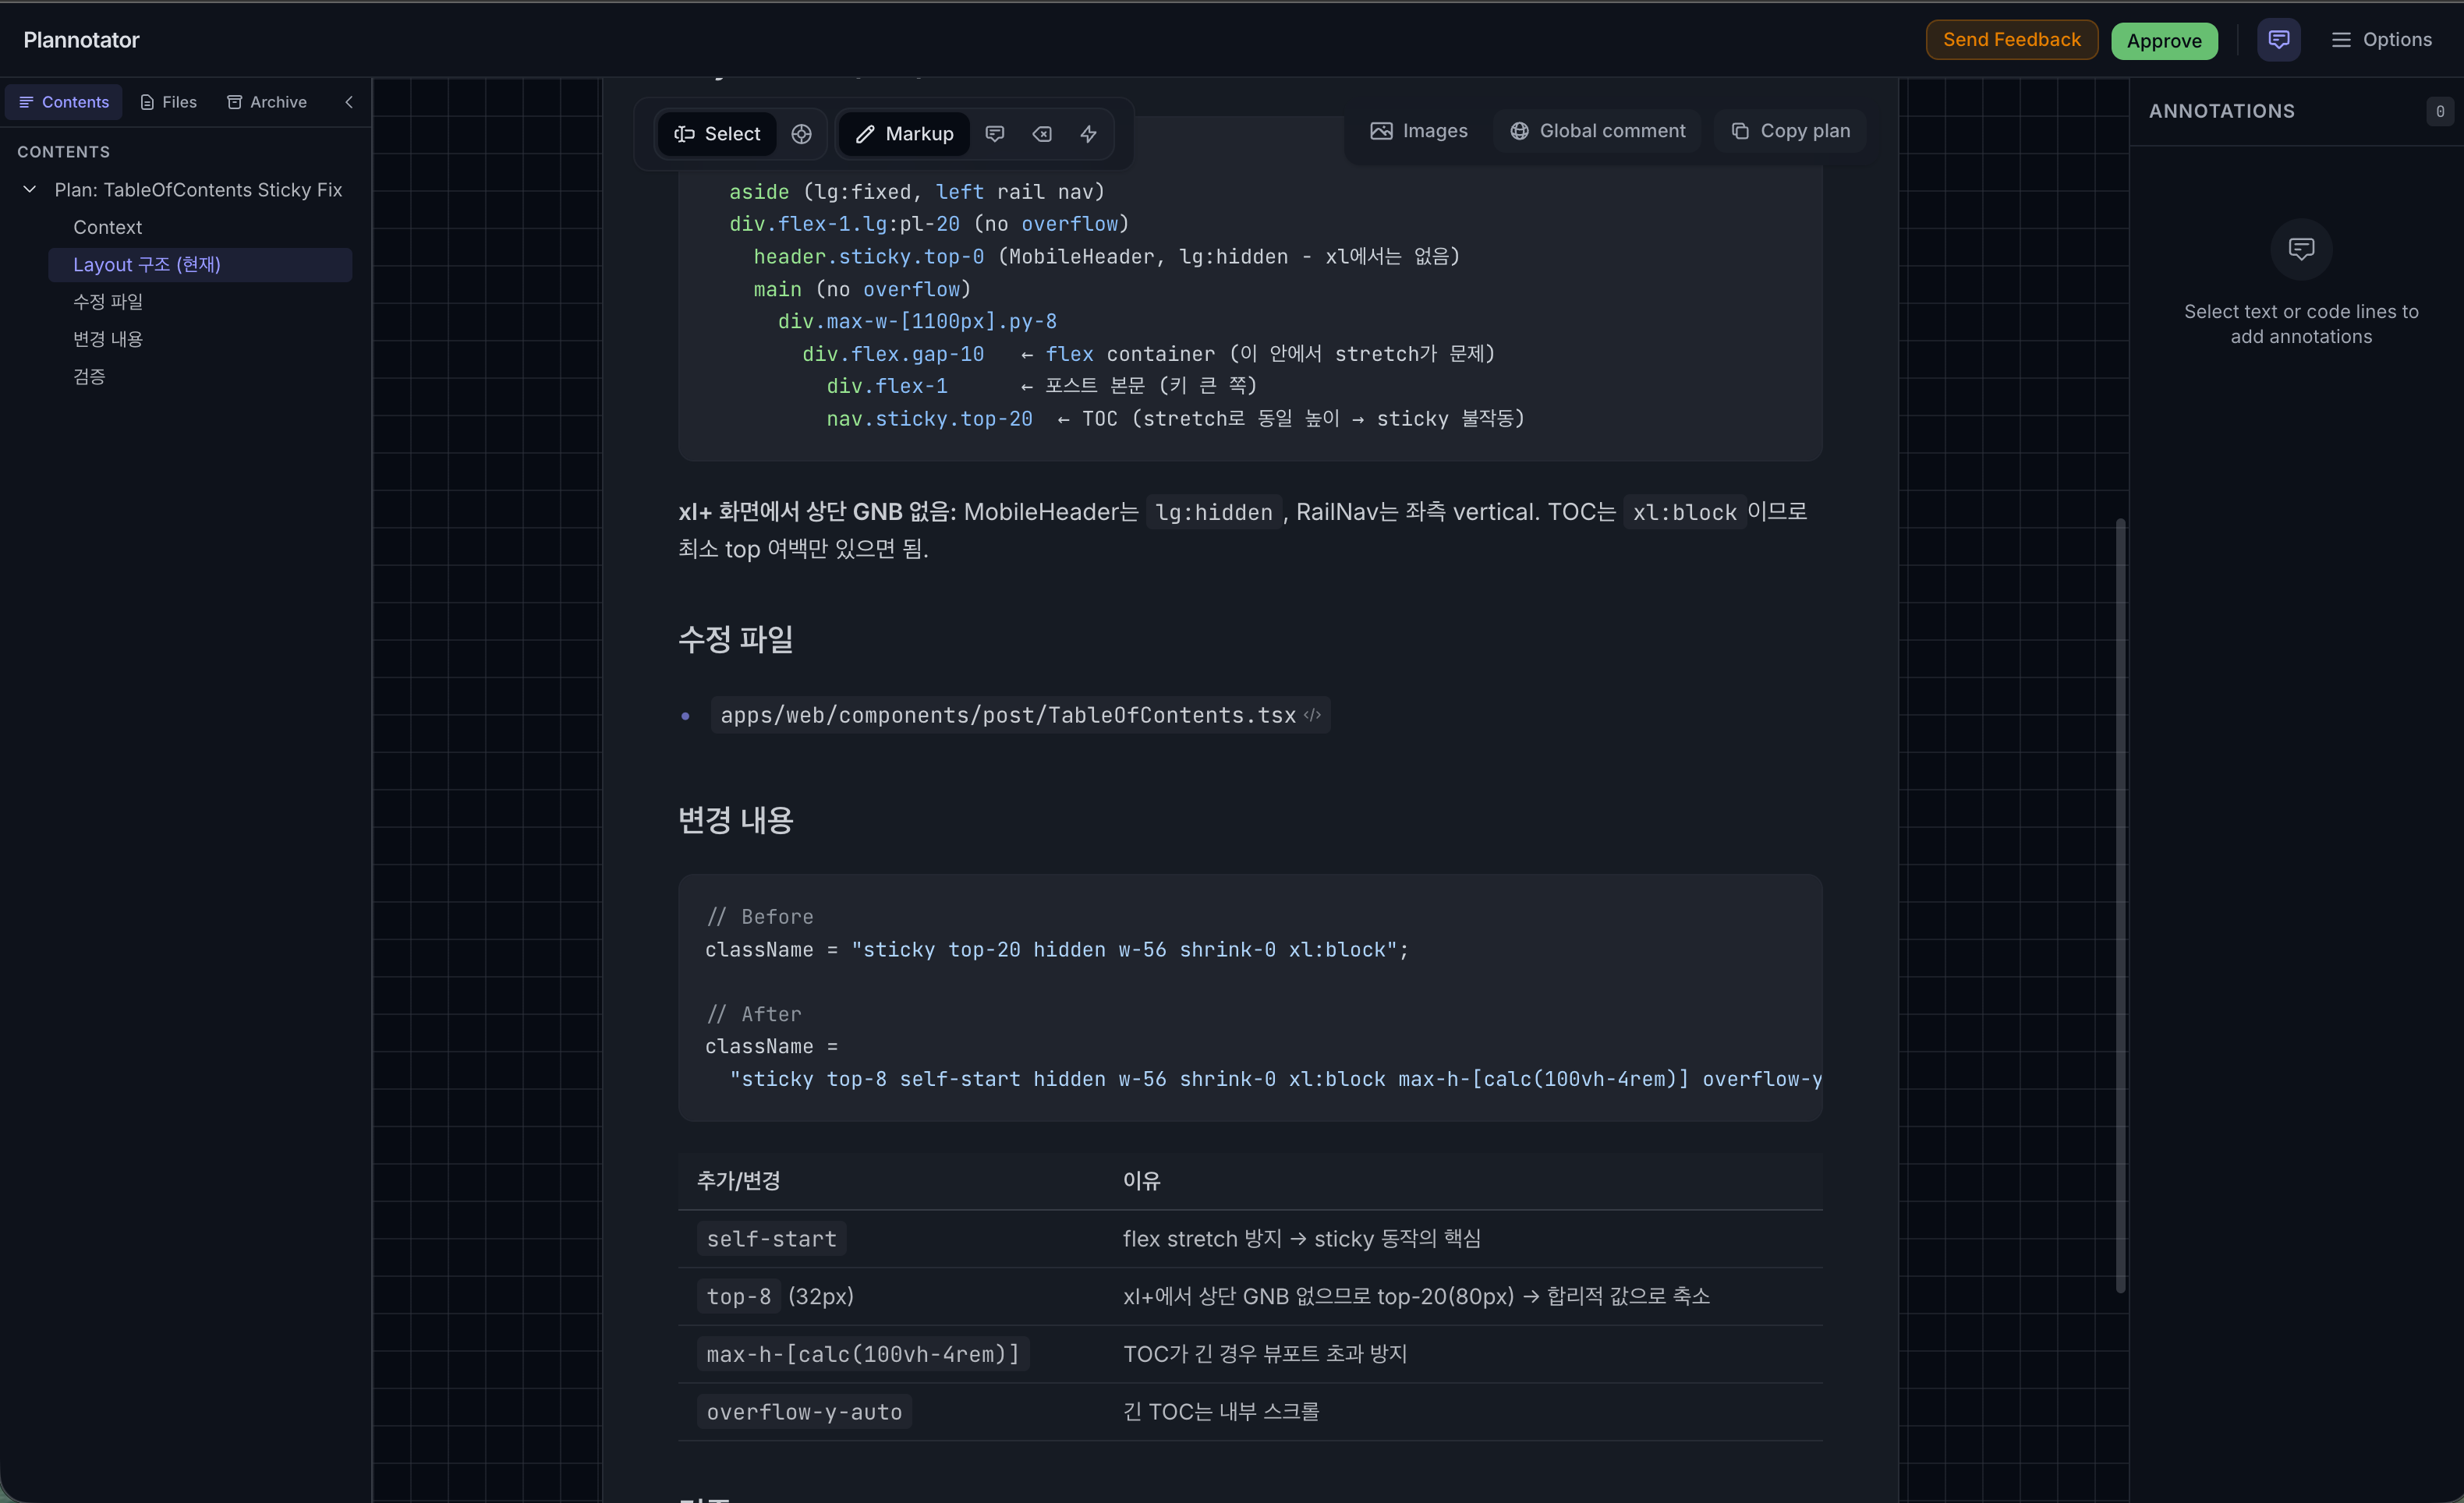Click the empty annotations comment icon

pos(2301,249)
